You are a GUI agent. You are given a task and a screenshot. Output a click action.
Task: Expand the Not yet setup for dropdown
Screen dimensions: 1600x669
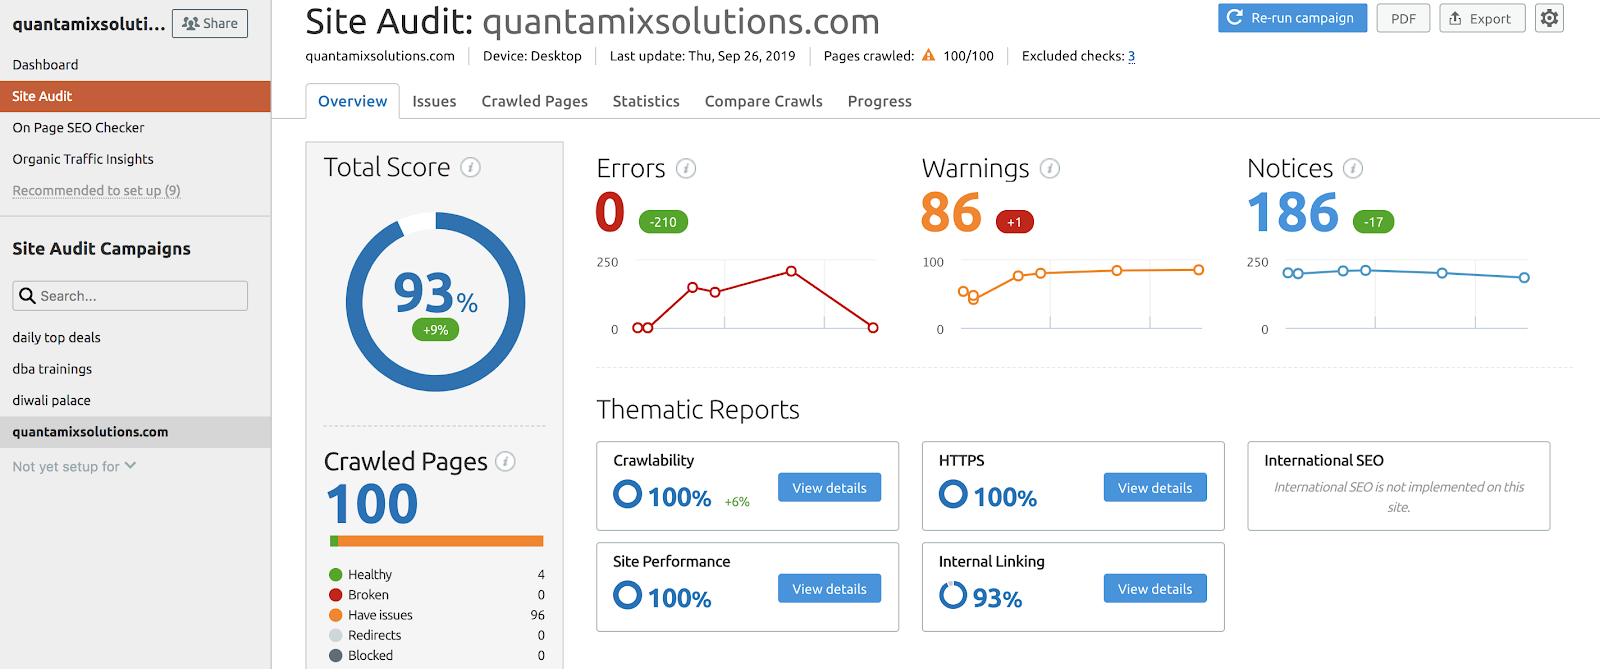point(74,466)
